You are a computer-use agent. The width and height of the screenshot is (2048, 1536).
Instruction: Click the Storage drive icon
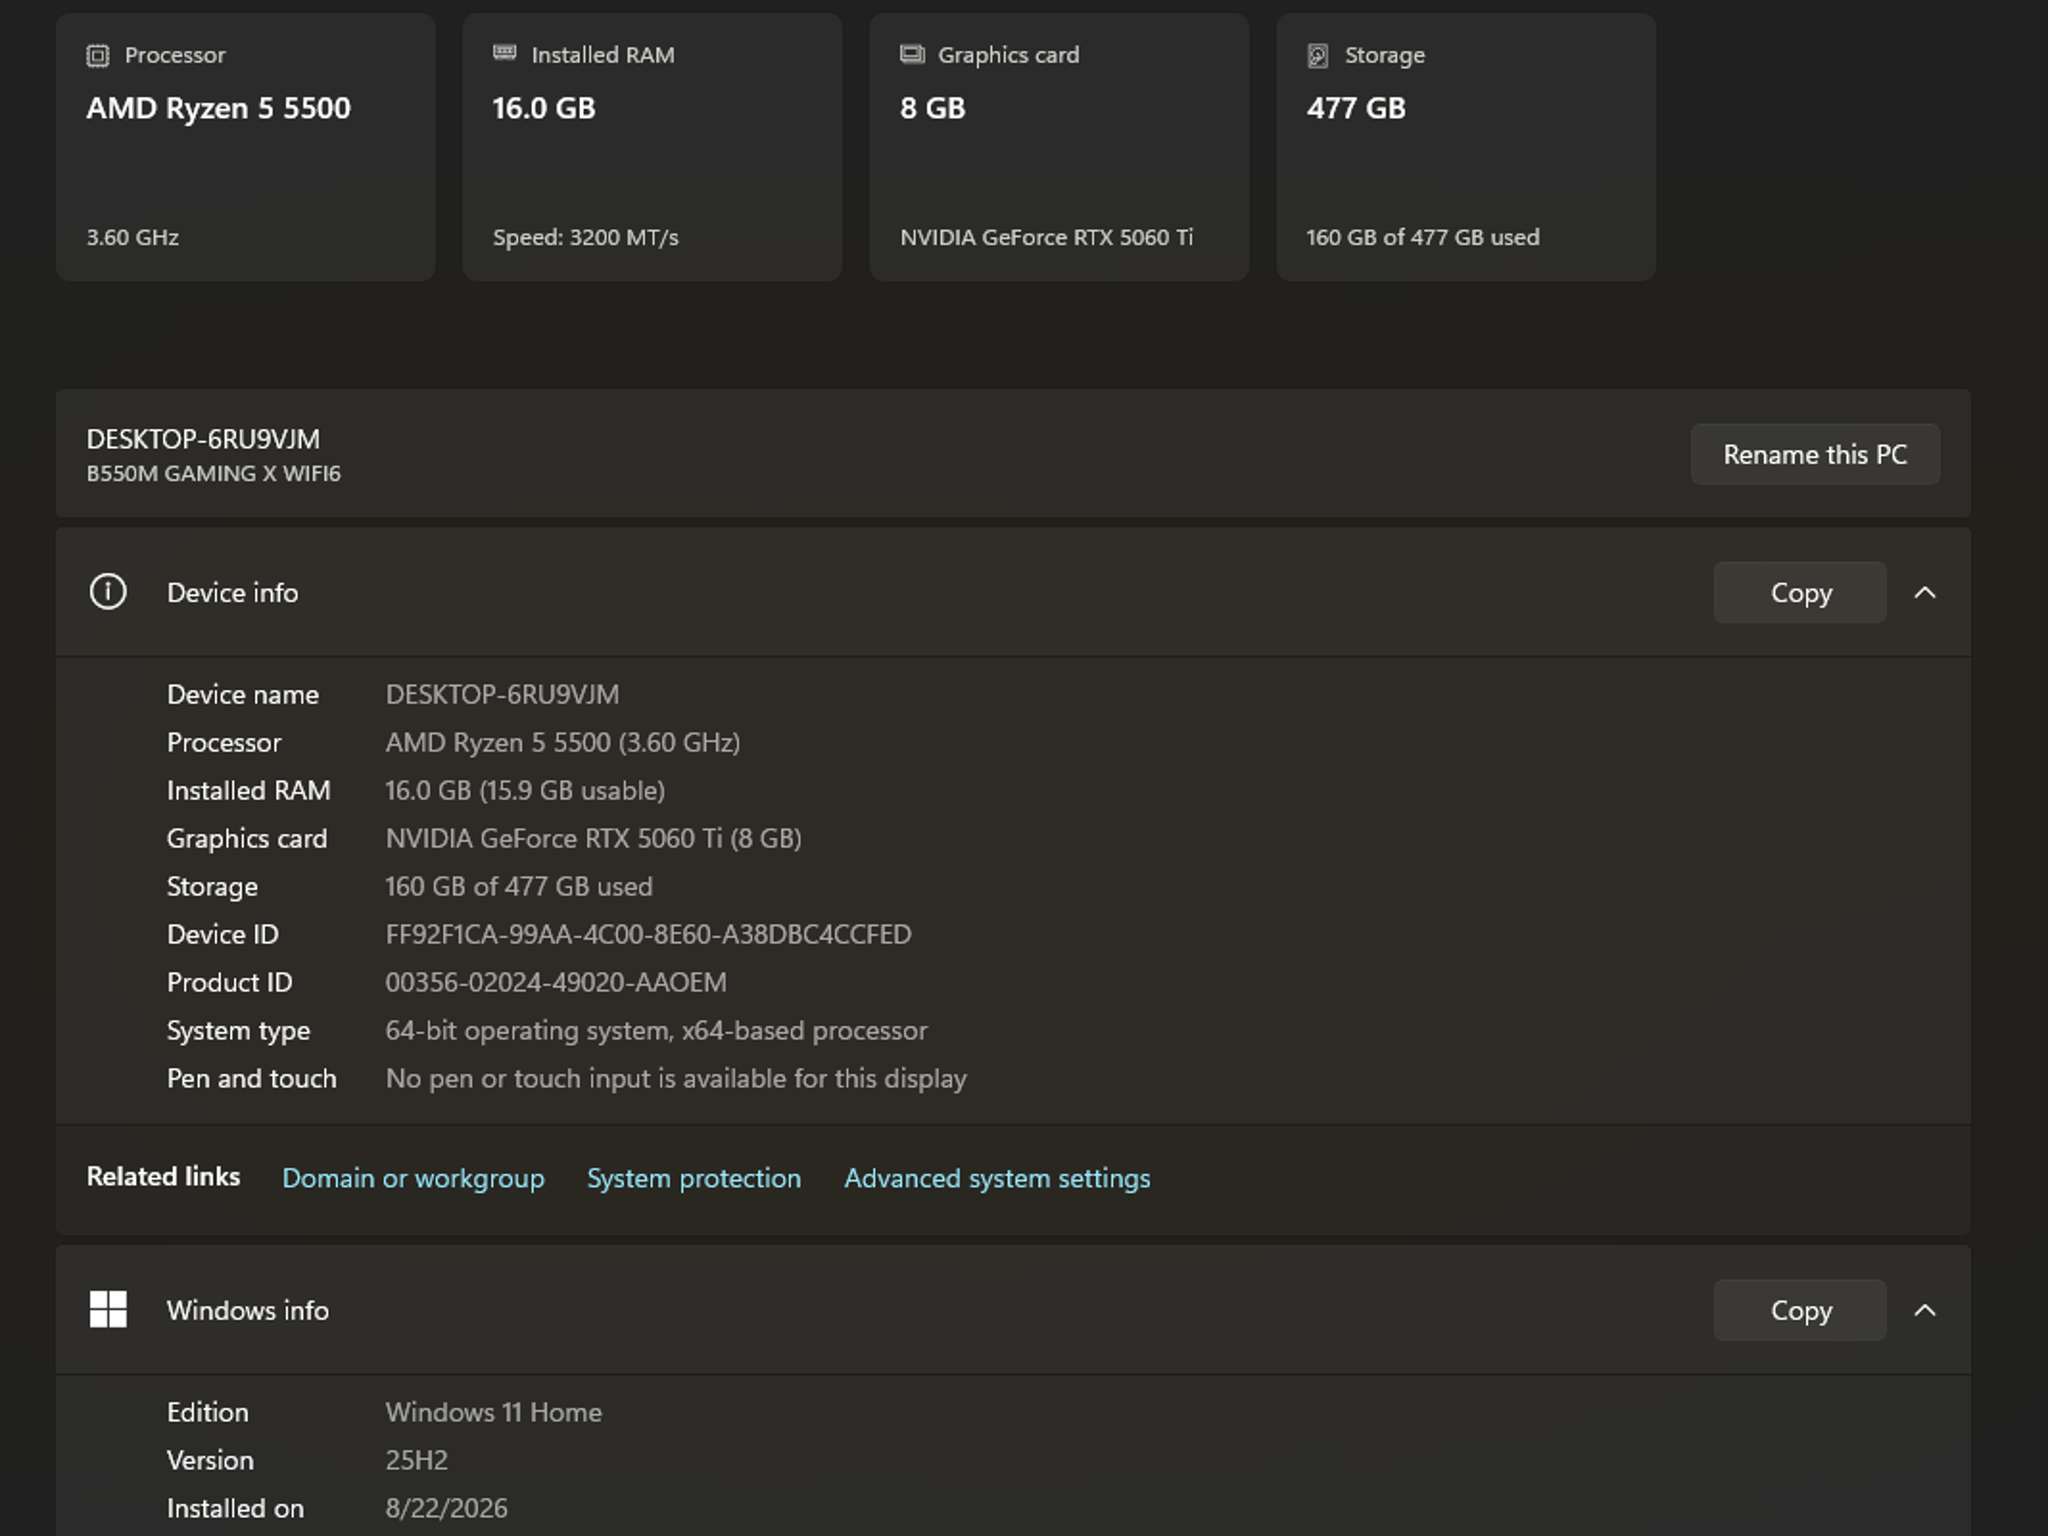tap(1318, 55)
